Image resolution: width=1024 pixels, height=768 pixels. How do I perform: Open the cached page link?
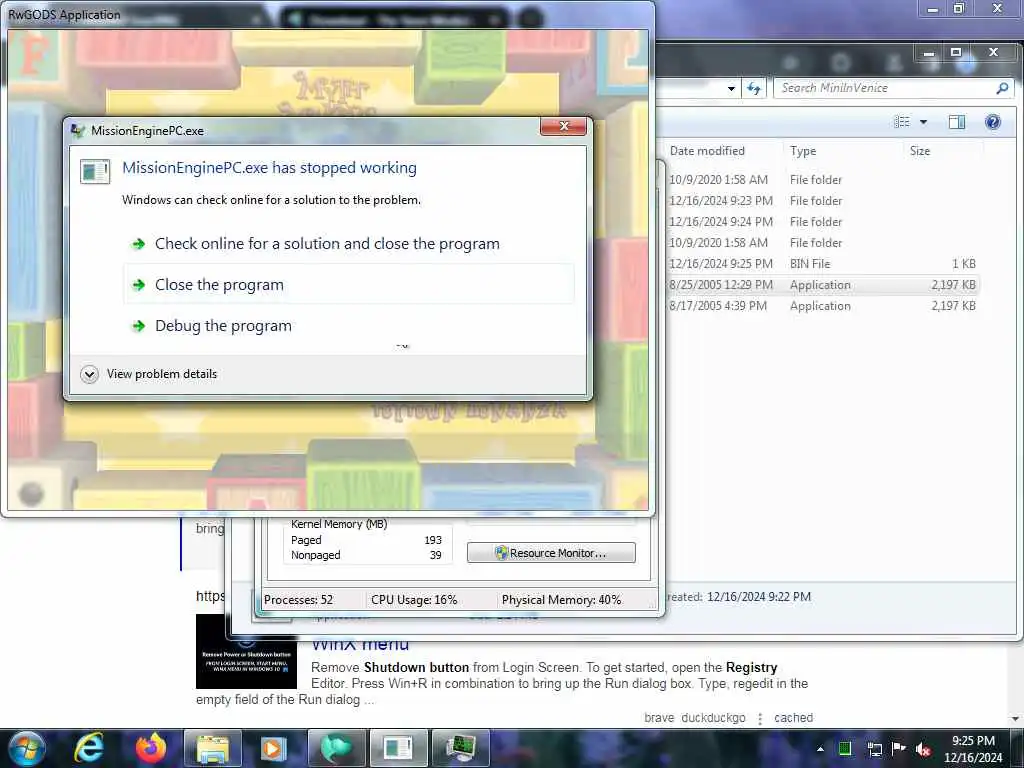pos(793,718)
